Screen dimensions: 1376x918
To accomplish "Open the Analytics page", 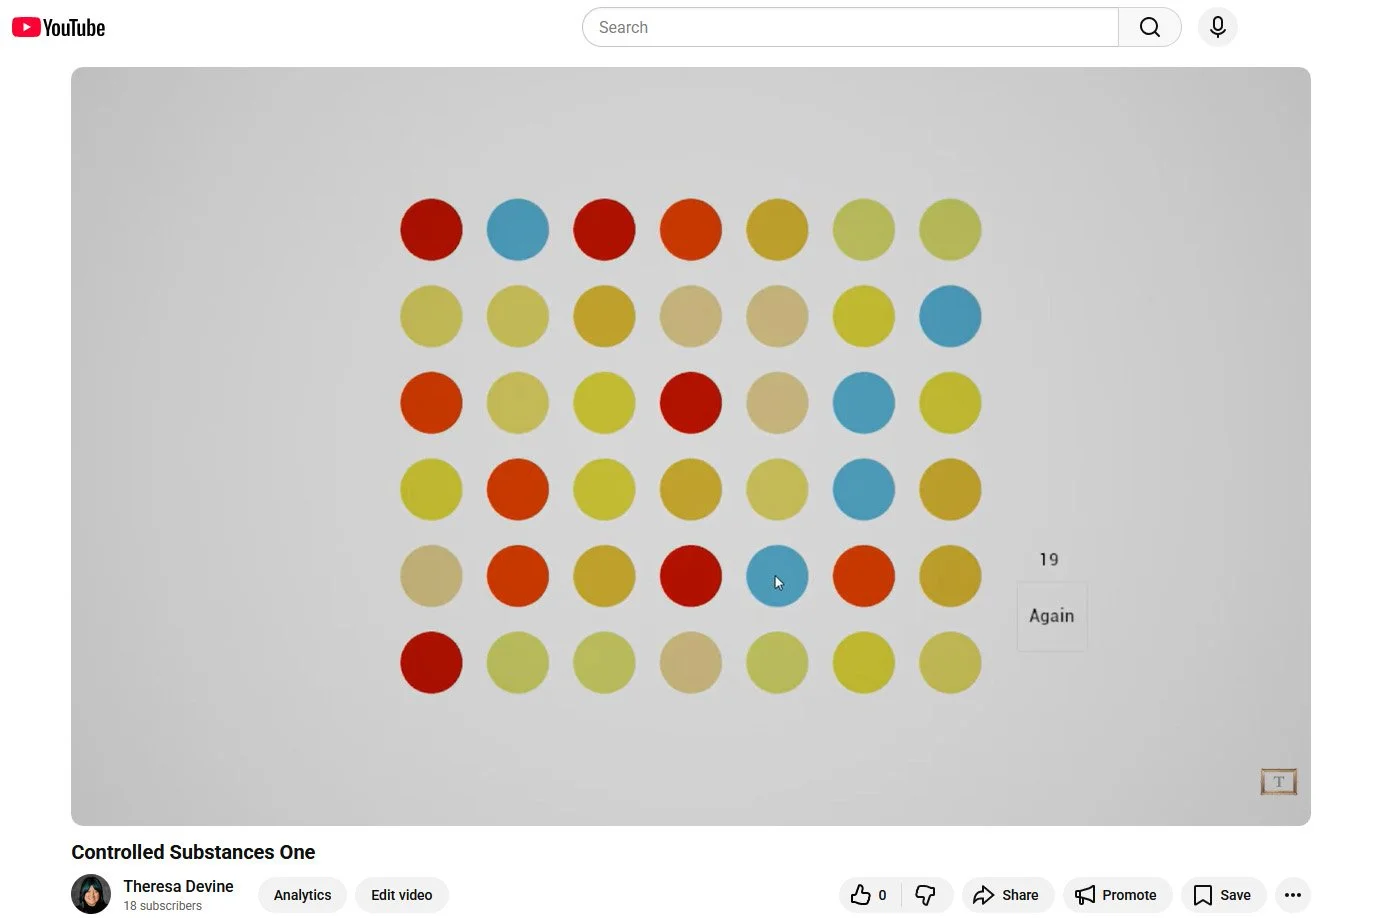I will point(302,895).
